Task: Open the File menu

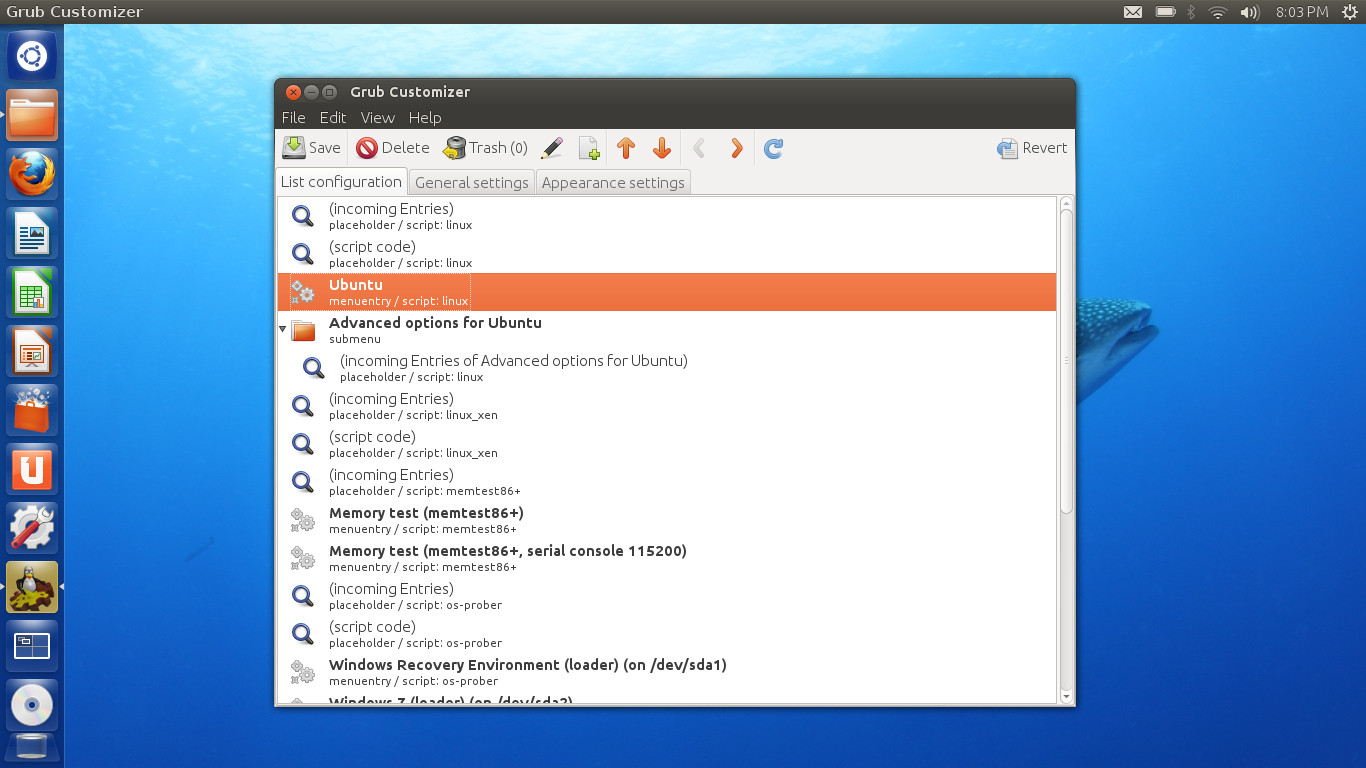Action: (x=294, y=117)
